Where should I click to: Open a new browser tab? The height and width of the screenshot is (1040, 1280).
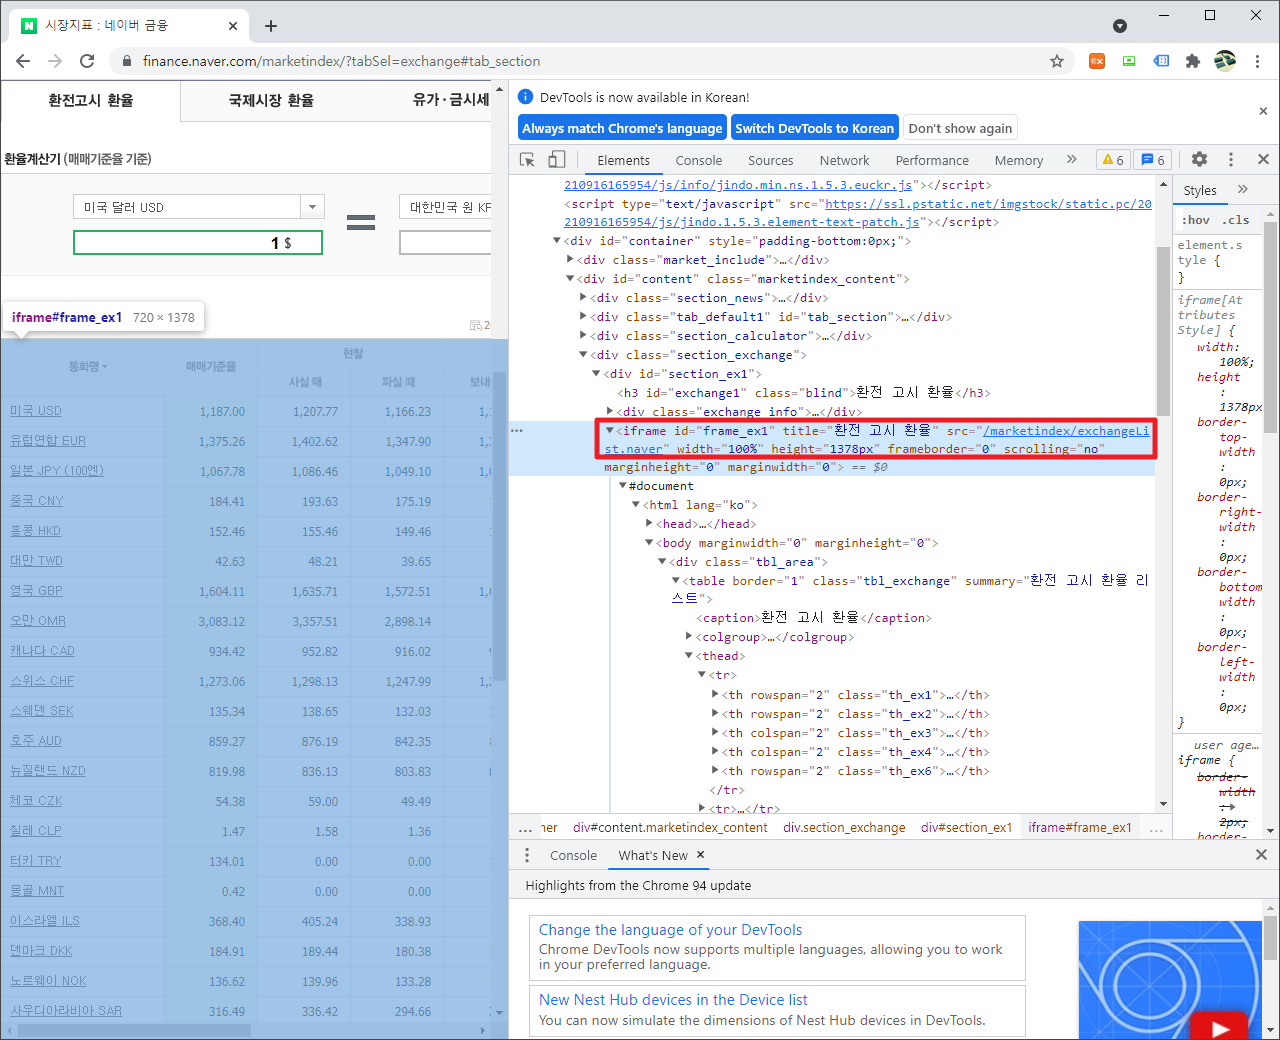[271, 26]
